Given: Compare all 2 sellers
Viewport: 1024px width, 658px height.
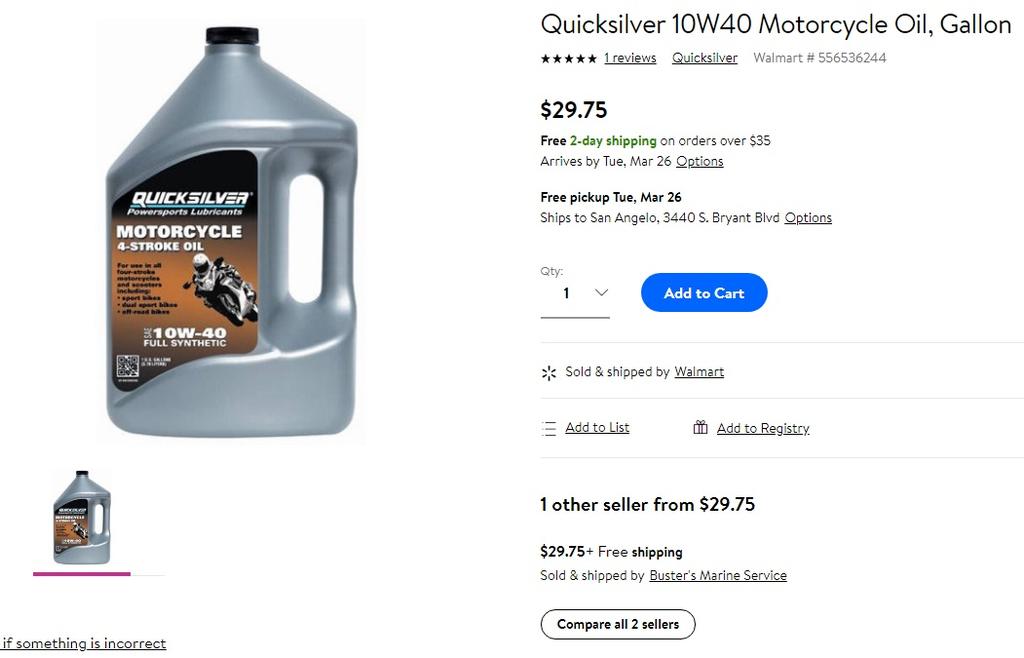Looking at the screenshot, I should (618, 624).
